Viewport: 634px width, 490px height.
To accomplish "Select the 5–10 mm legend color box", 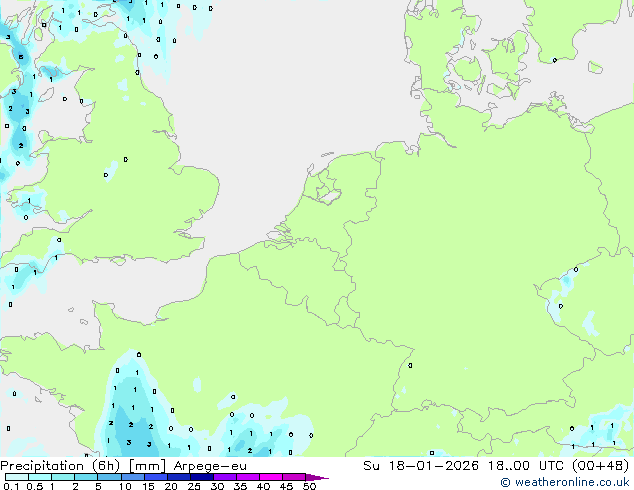I will pyautogui.click(x=109, y=477).
